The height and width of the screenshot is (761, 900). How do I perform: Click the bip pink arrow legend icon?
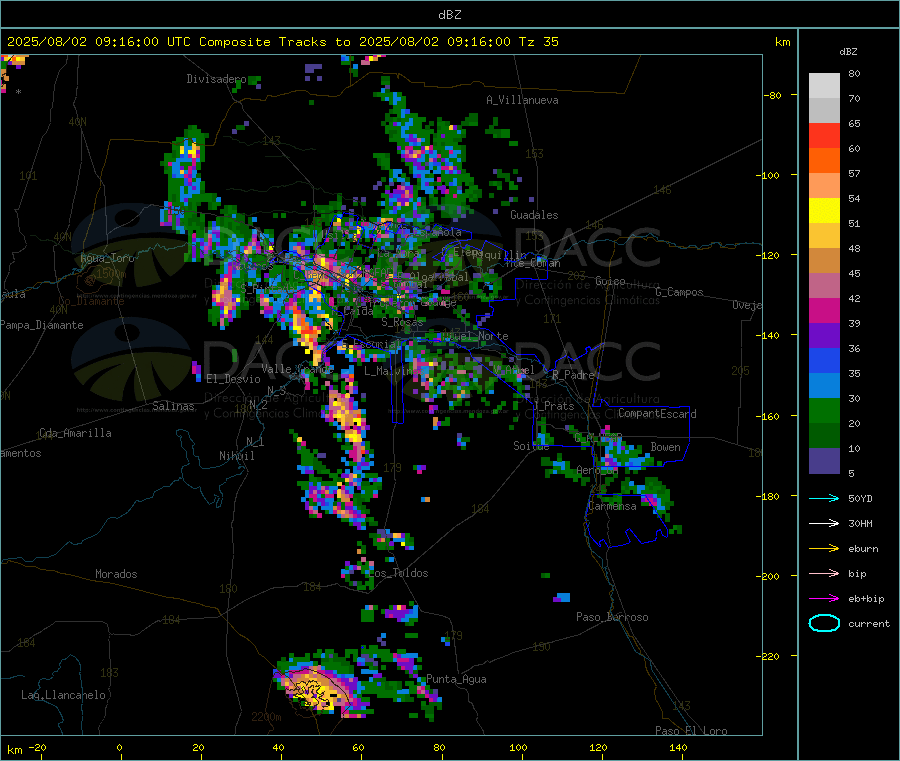coord(824,573)
